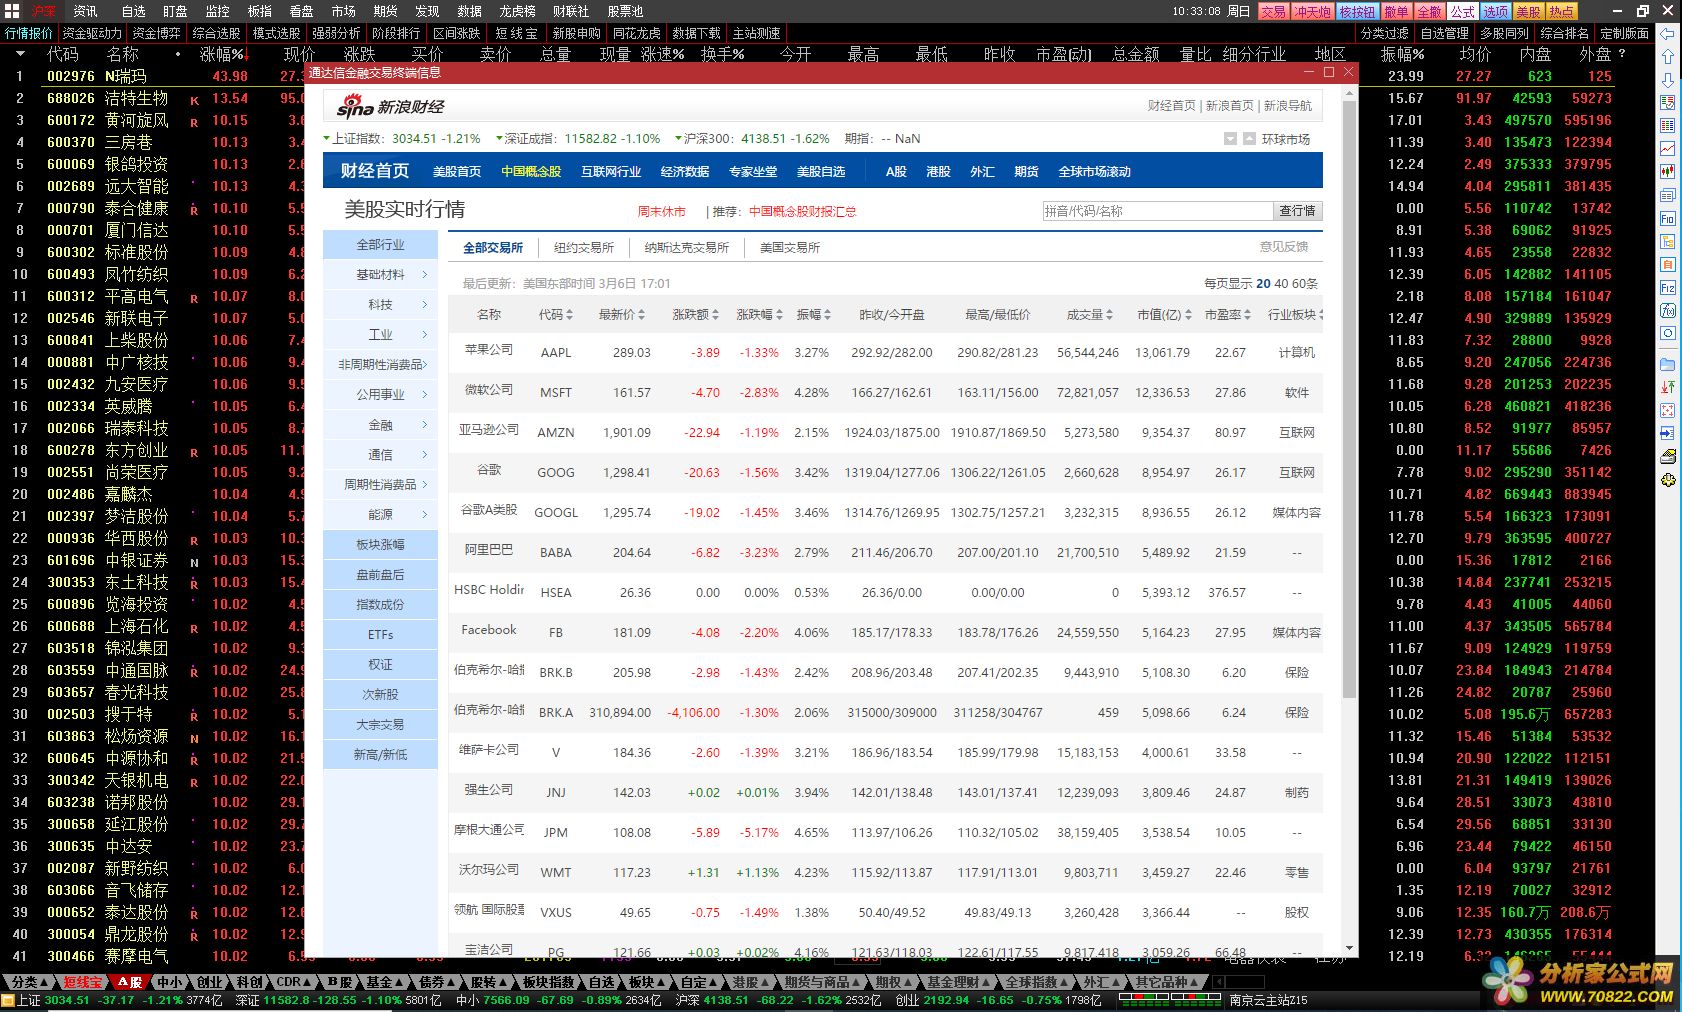Sort by 最新价 column arrows

(641, 315)
